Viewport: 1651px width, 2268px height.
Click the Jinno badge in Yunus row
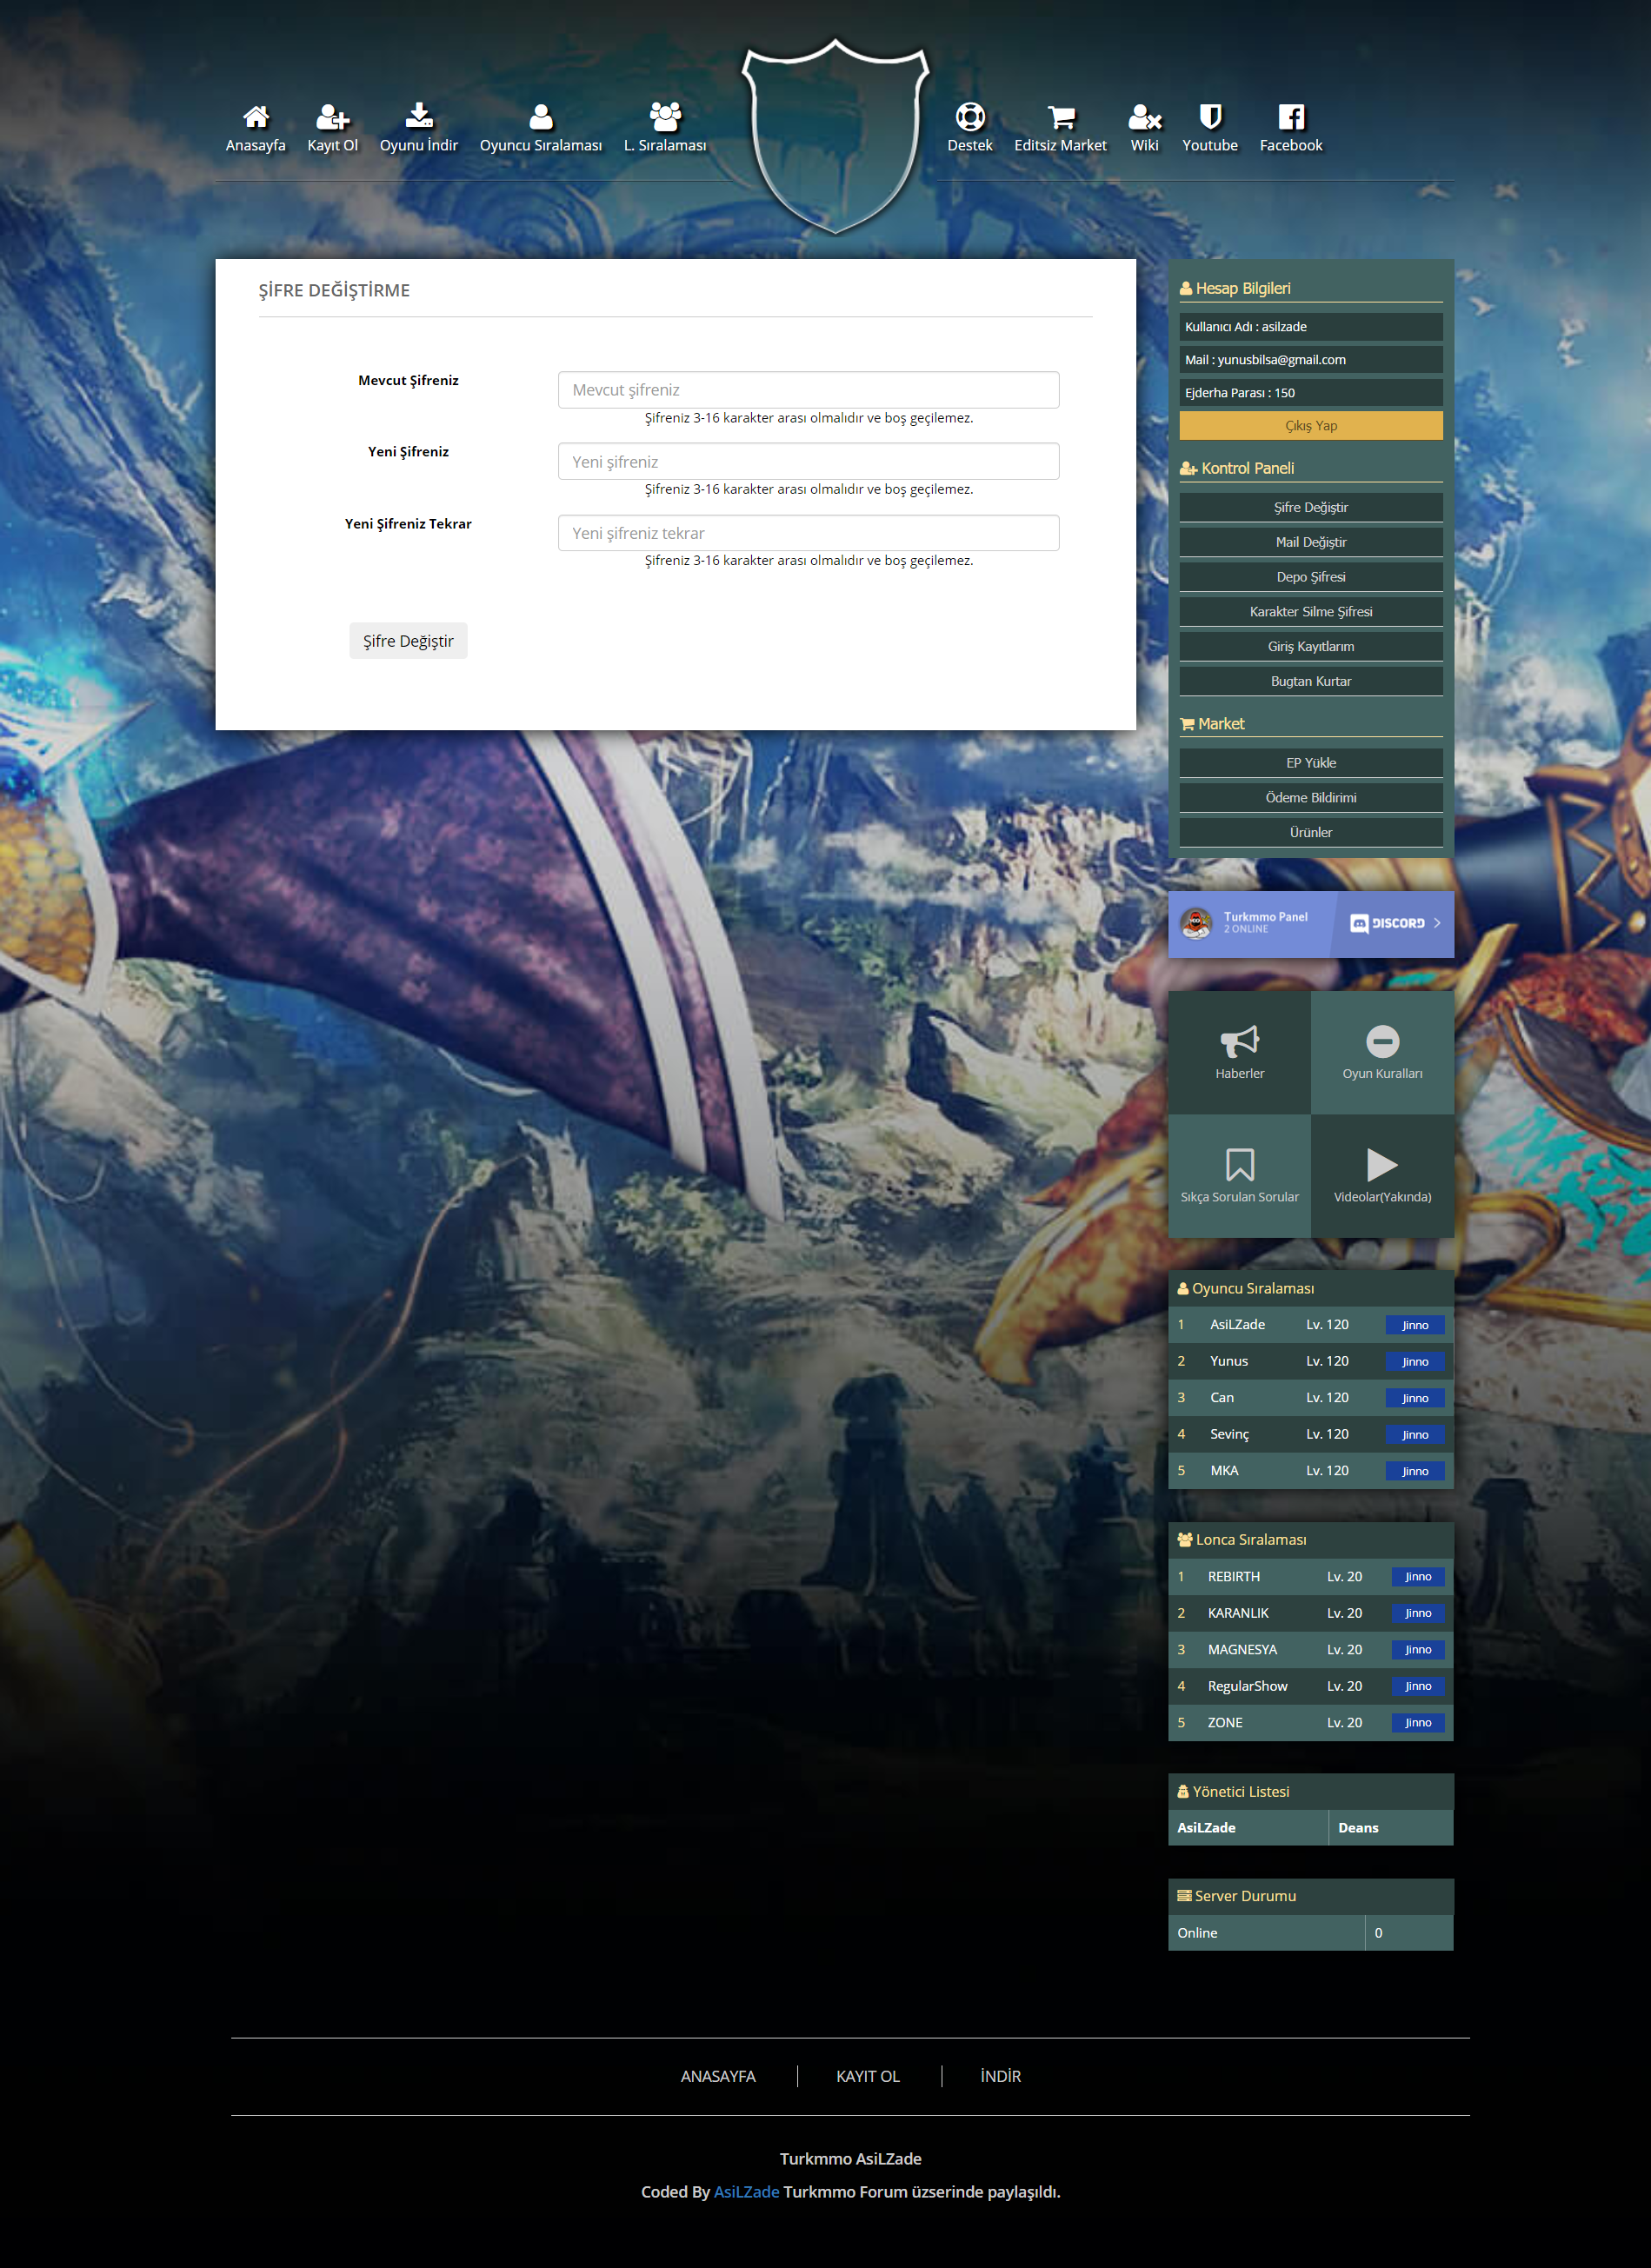click(1415, 1361)
